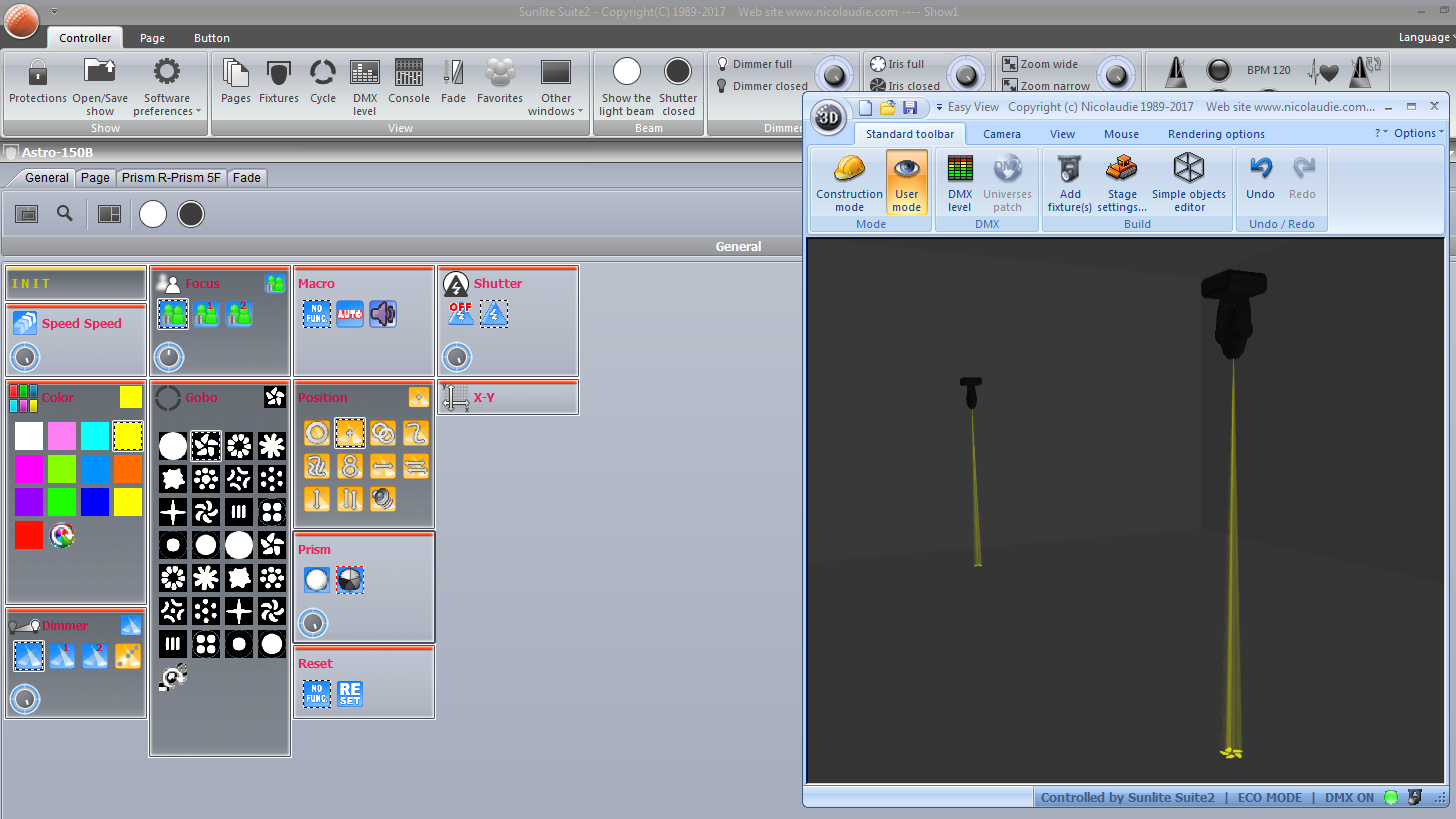Select the RESET icon in Reset group
The height and width of the screenshot is (819, 1456).
[x=350, y=694]
